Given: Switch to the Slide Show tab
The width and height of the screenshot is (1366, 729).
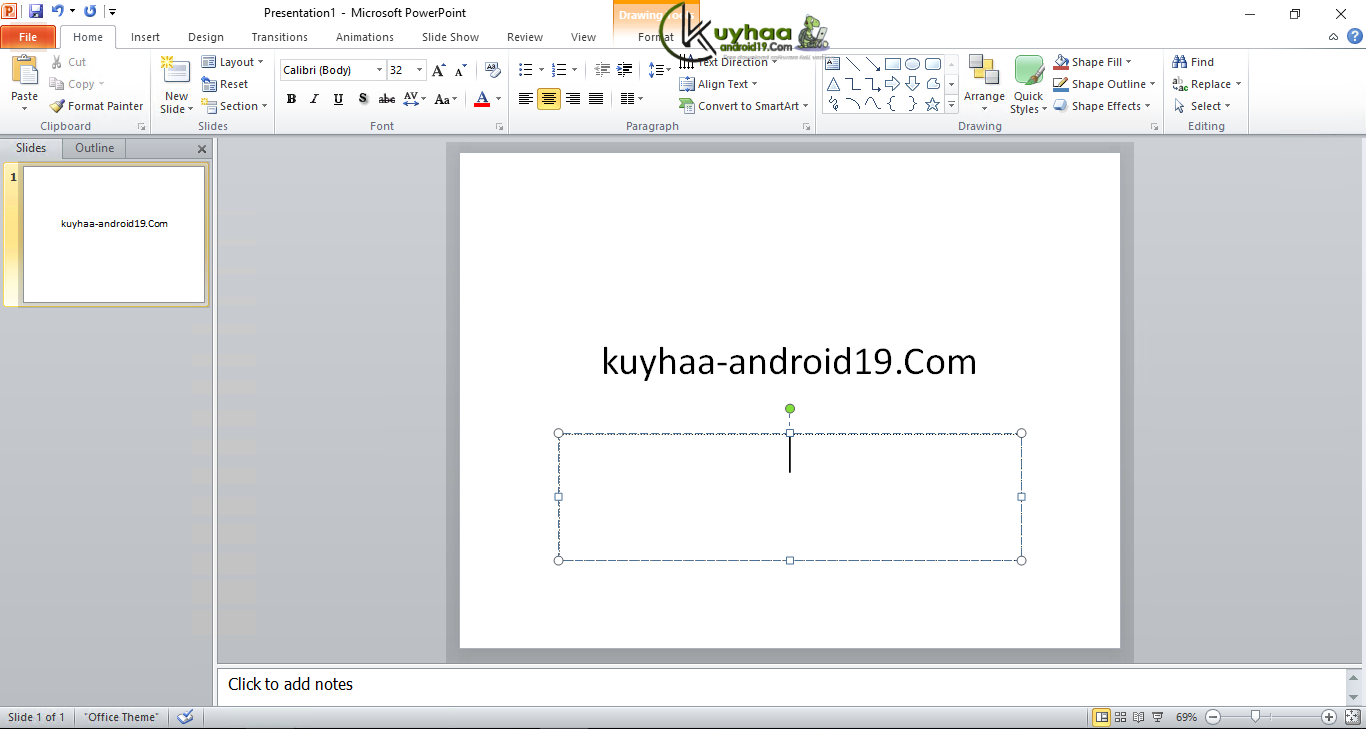Looking at the screenshot, I should pos(450,37).
